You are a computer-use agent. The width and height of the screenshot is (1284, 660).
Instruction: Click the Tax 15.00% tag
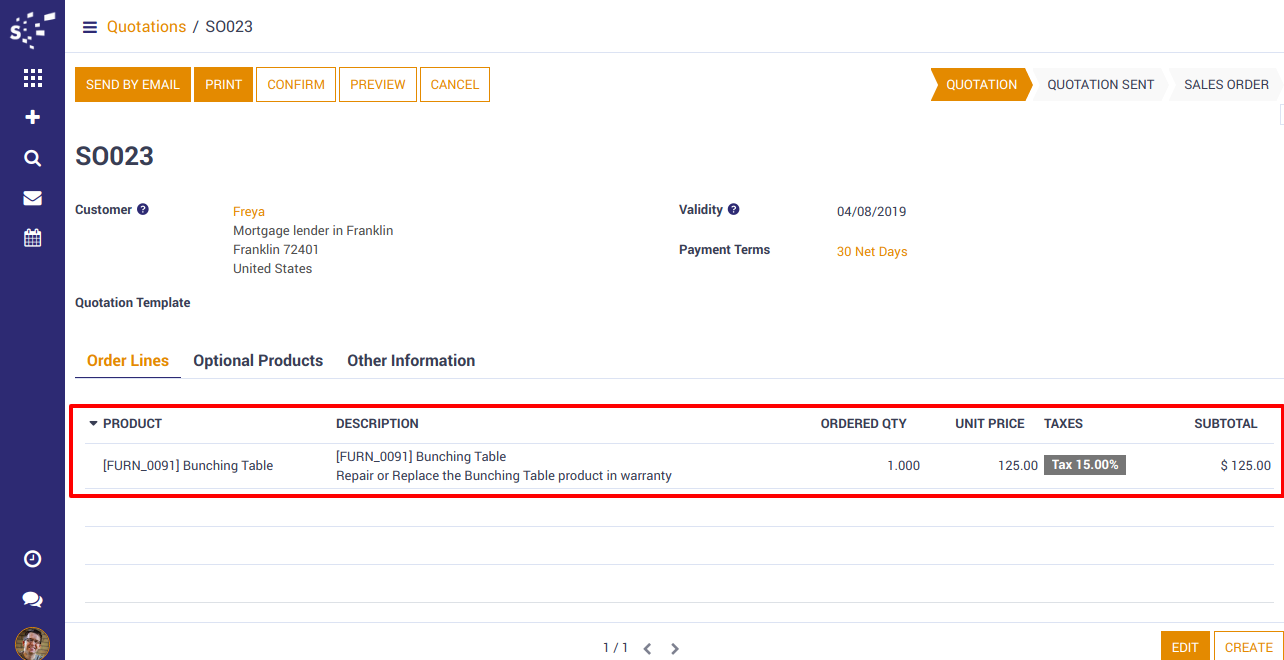coord(1084,465)
